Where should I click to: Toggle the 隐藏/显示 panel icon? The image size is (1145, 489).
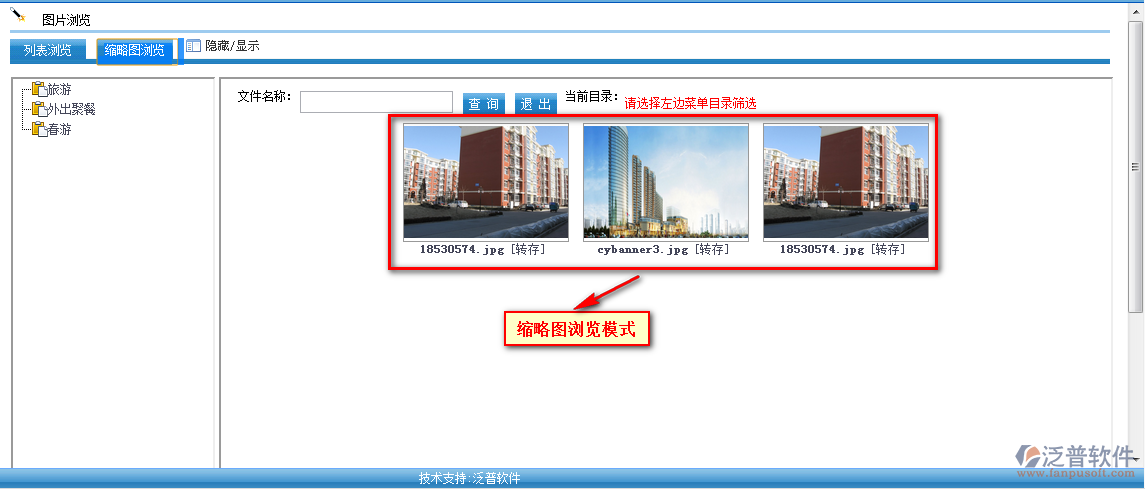coord(193,45)
